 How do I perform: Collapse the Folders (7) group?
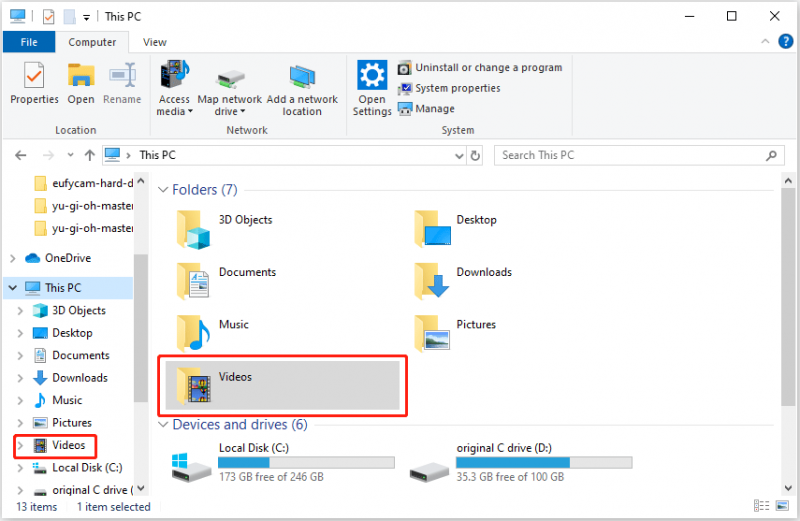point(163,190)
